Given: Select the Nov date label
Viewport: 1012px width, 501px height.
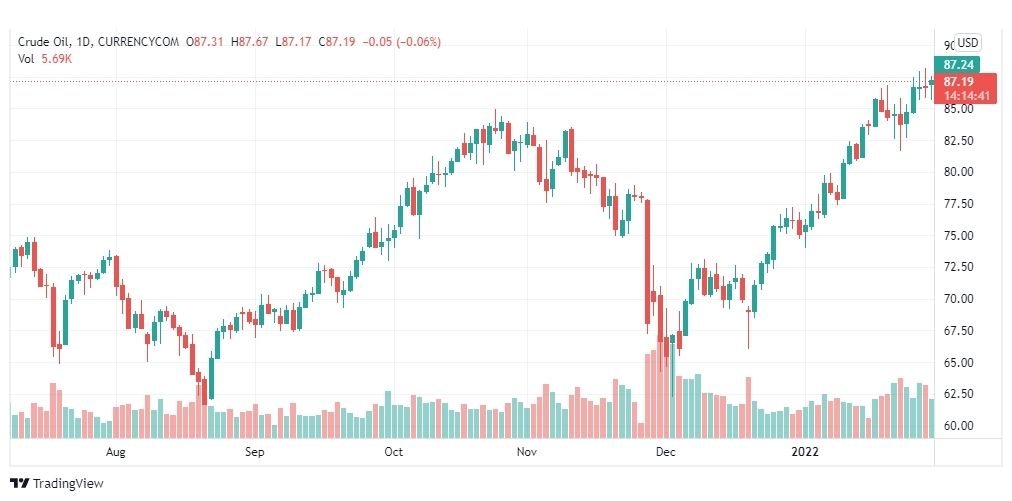Looking at the screenshot, I should [527, 452].
